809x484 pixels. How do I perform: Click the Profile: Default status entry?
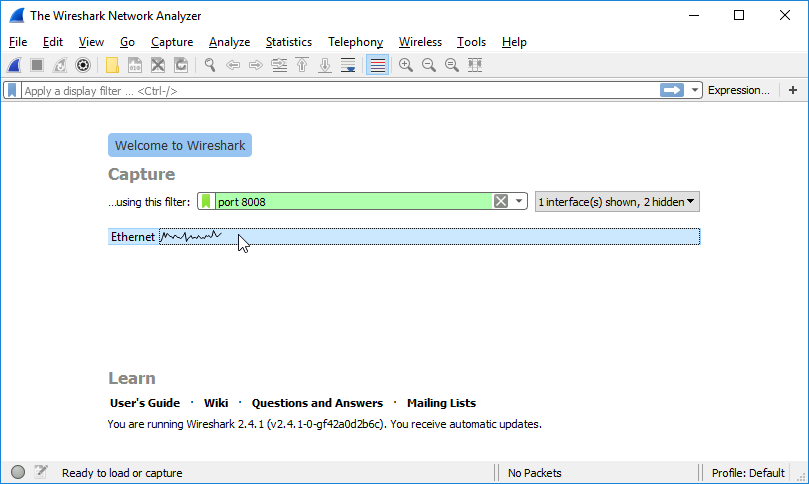tap(748, 473)
